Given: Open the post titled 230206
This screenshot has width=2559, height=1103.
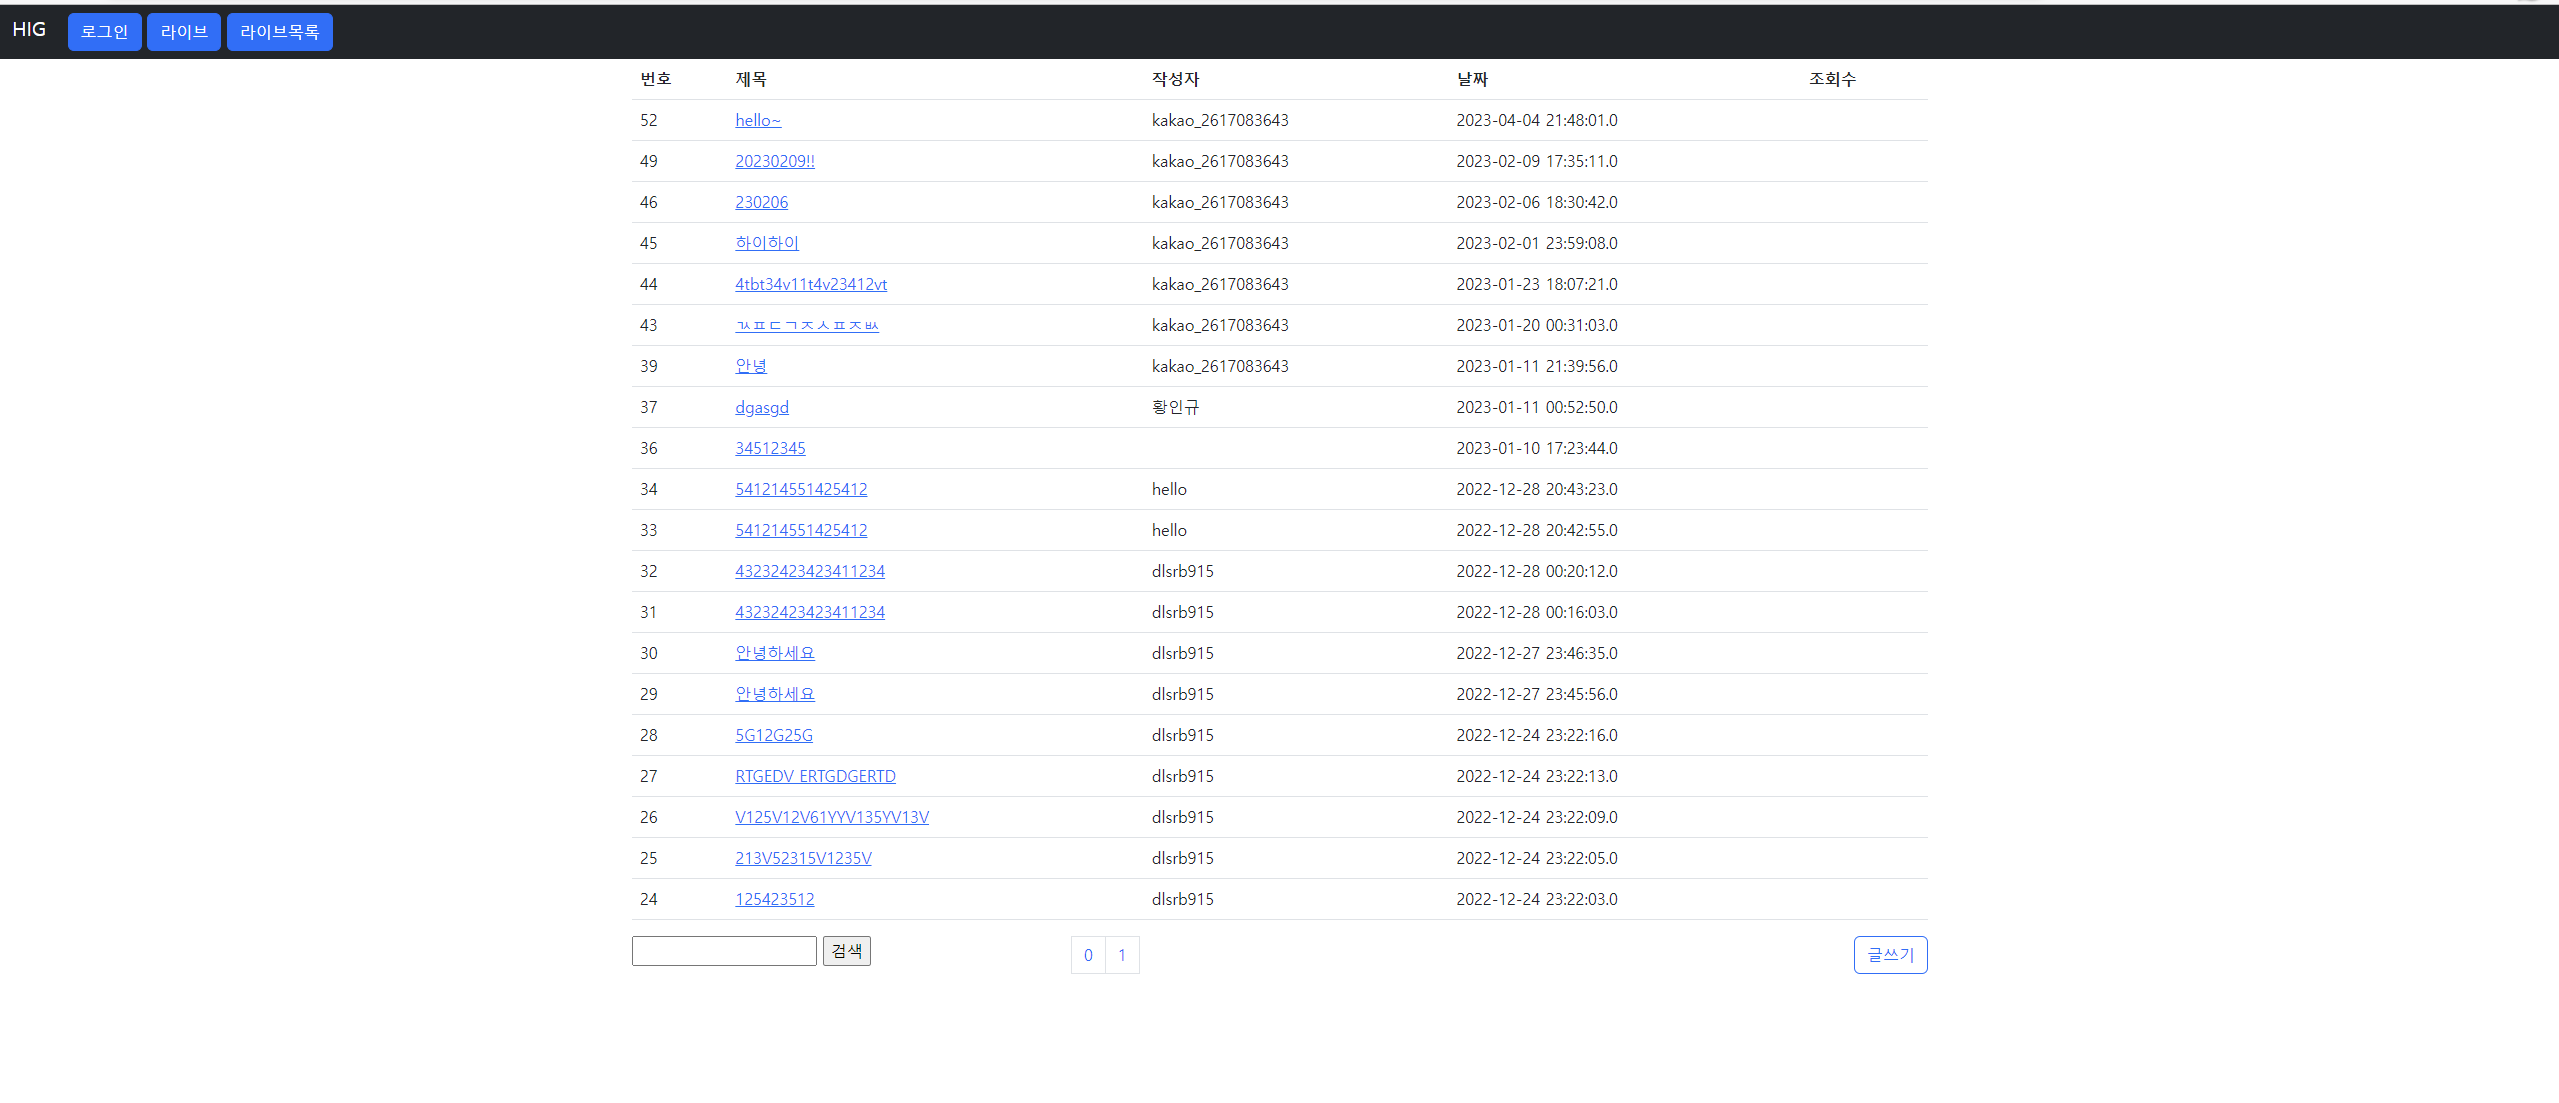Looking at the screenshot, I should (761, 202).
